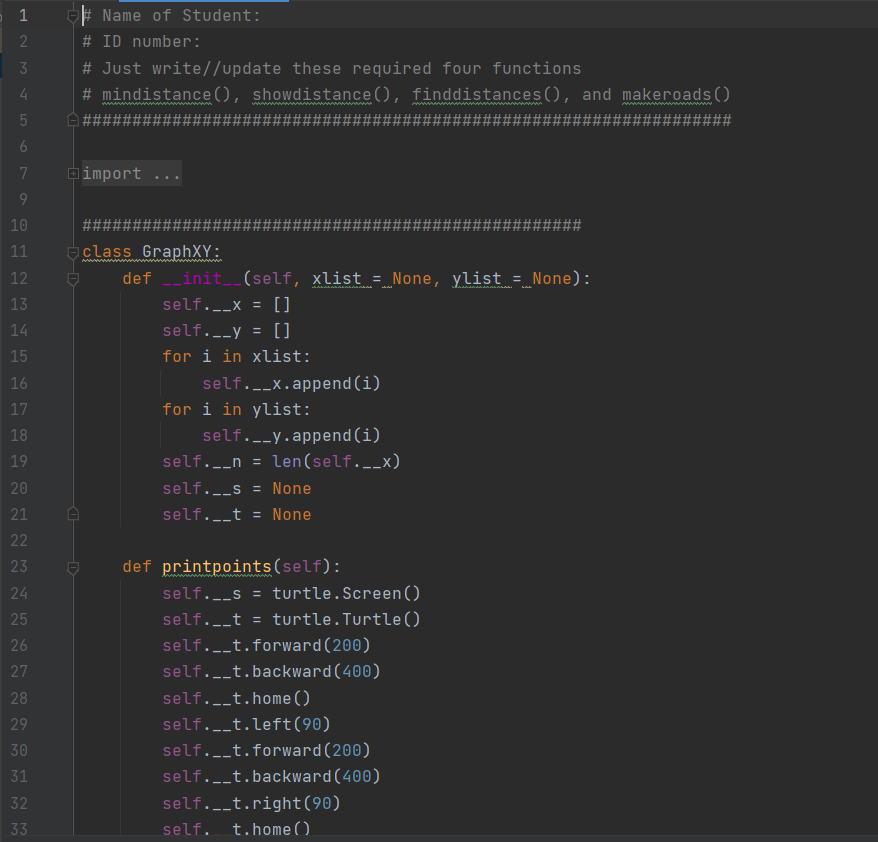
Task: Click 'right(90)' call on line 32
Action: 296,803
